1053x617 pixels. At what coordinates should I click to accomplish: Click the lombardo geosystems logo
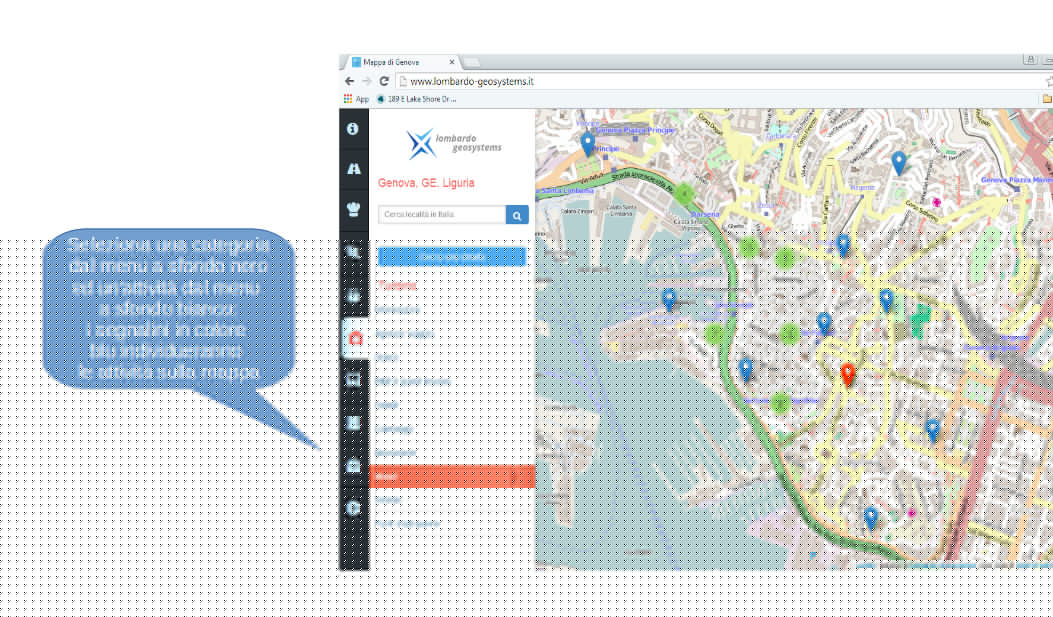(x=452, y=145)
